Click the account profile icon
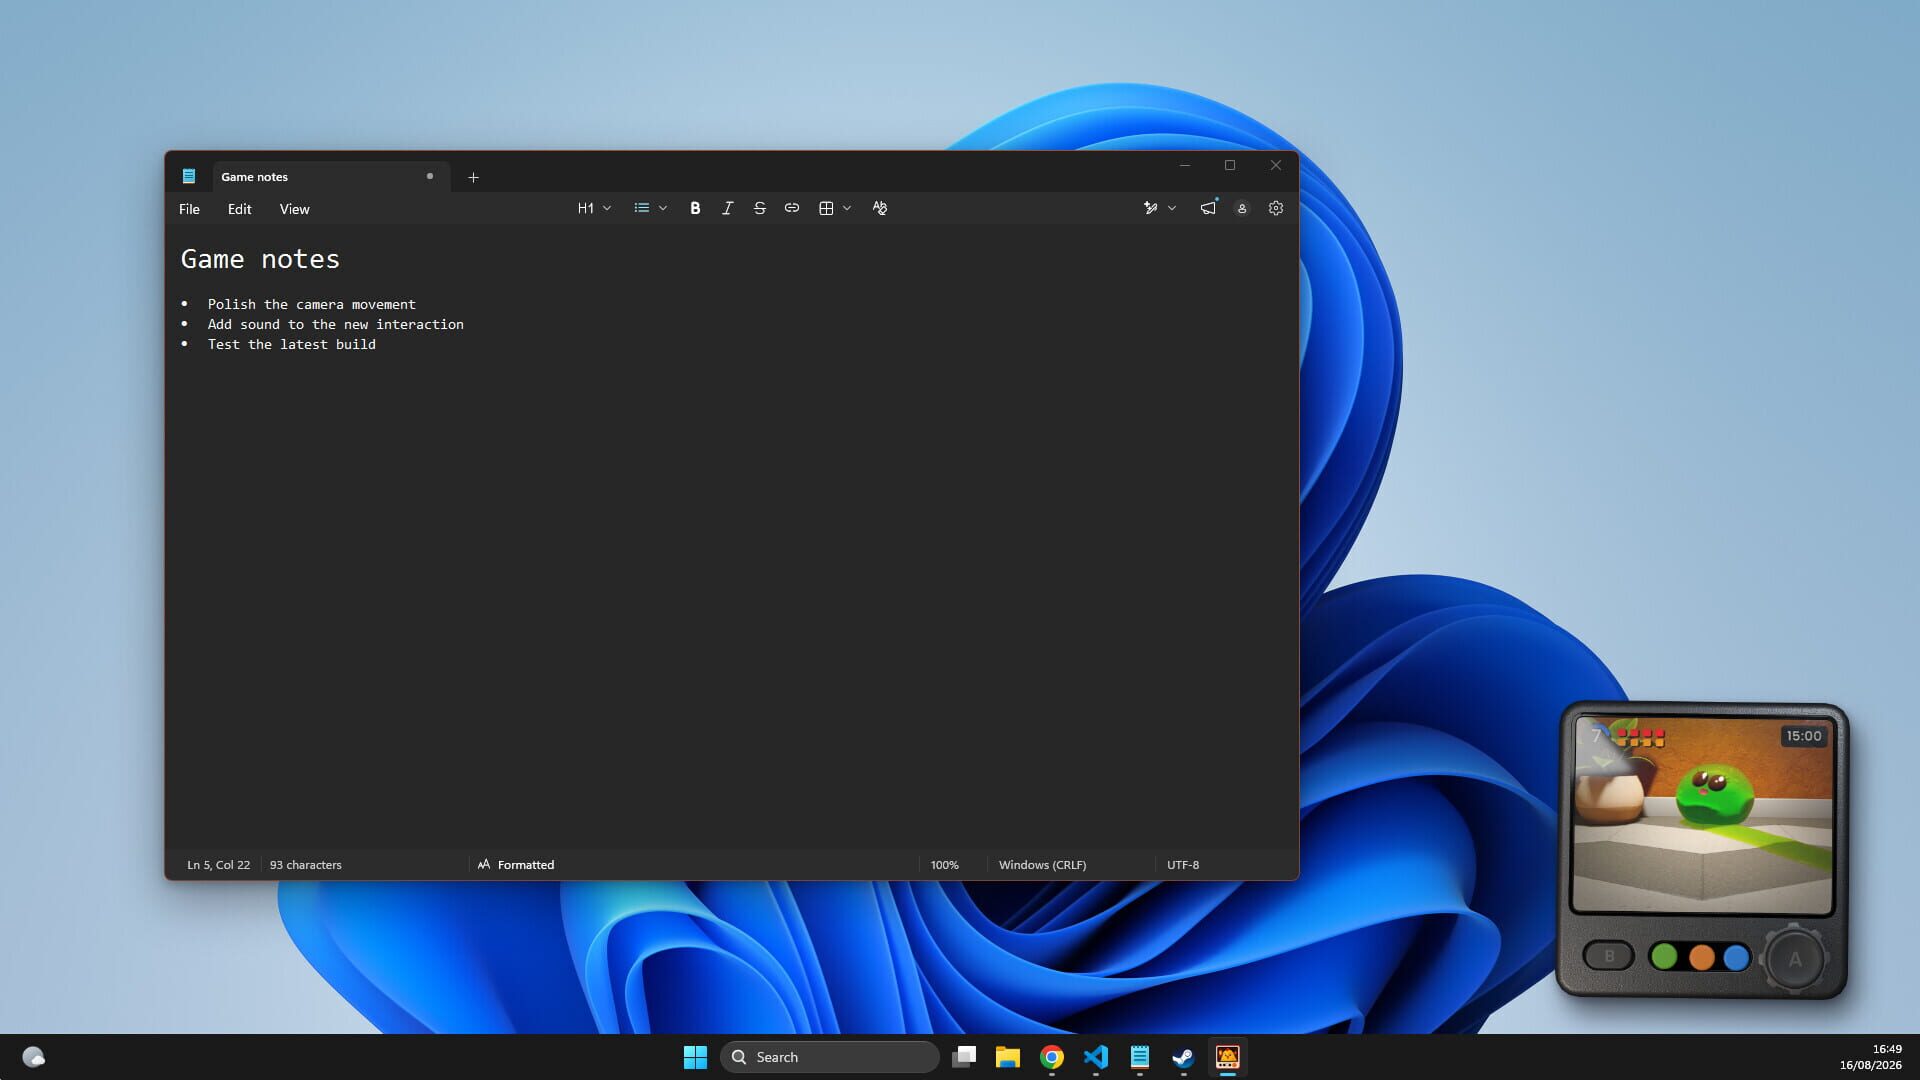The width and height of the screenshot is (1920, 1080). [x=1242, y=208]
